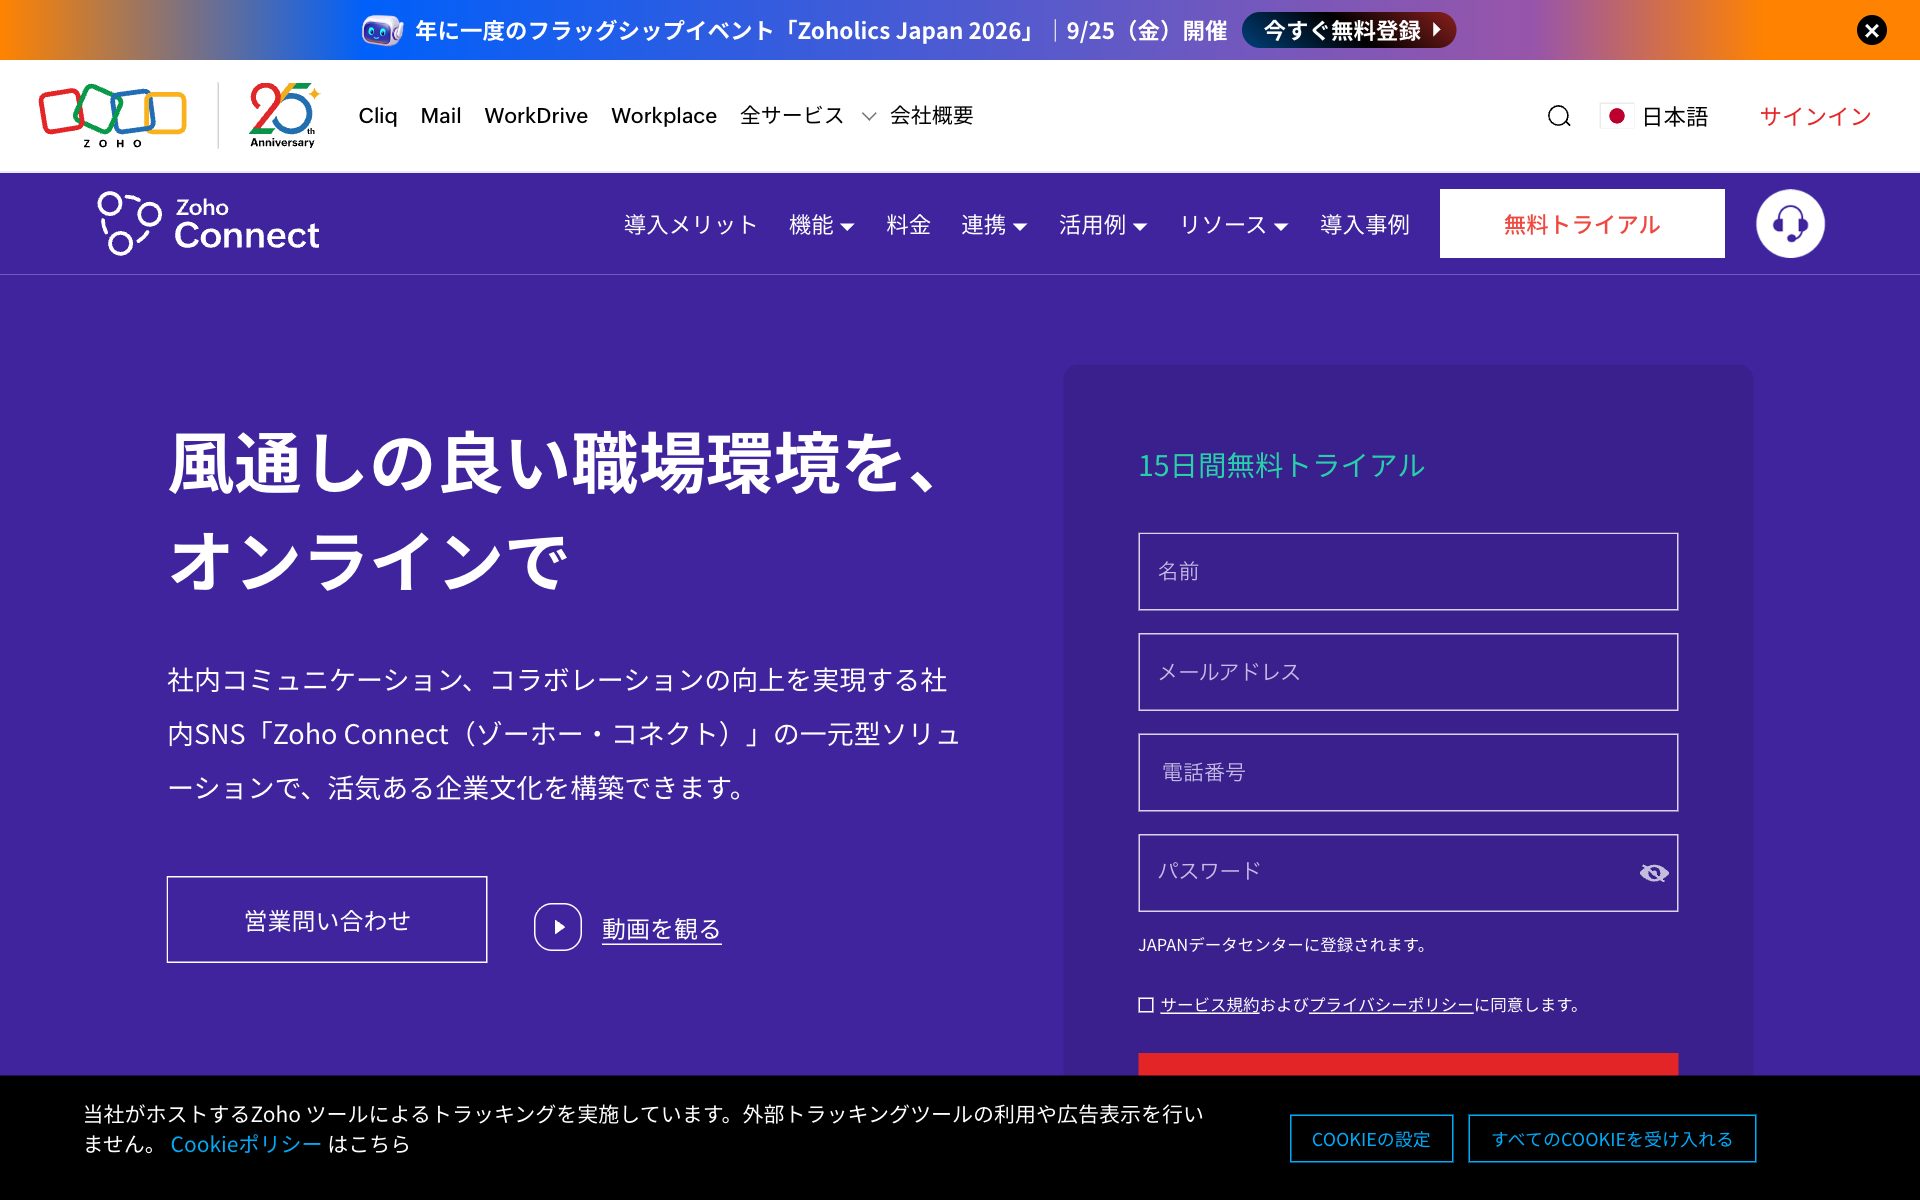Open the headset support icon
The height and width of the screenshot is (1200, 1920).
click(1790, 224)
